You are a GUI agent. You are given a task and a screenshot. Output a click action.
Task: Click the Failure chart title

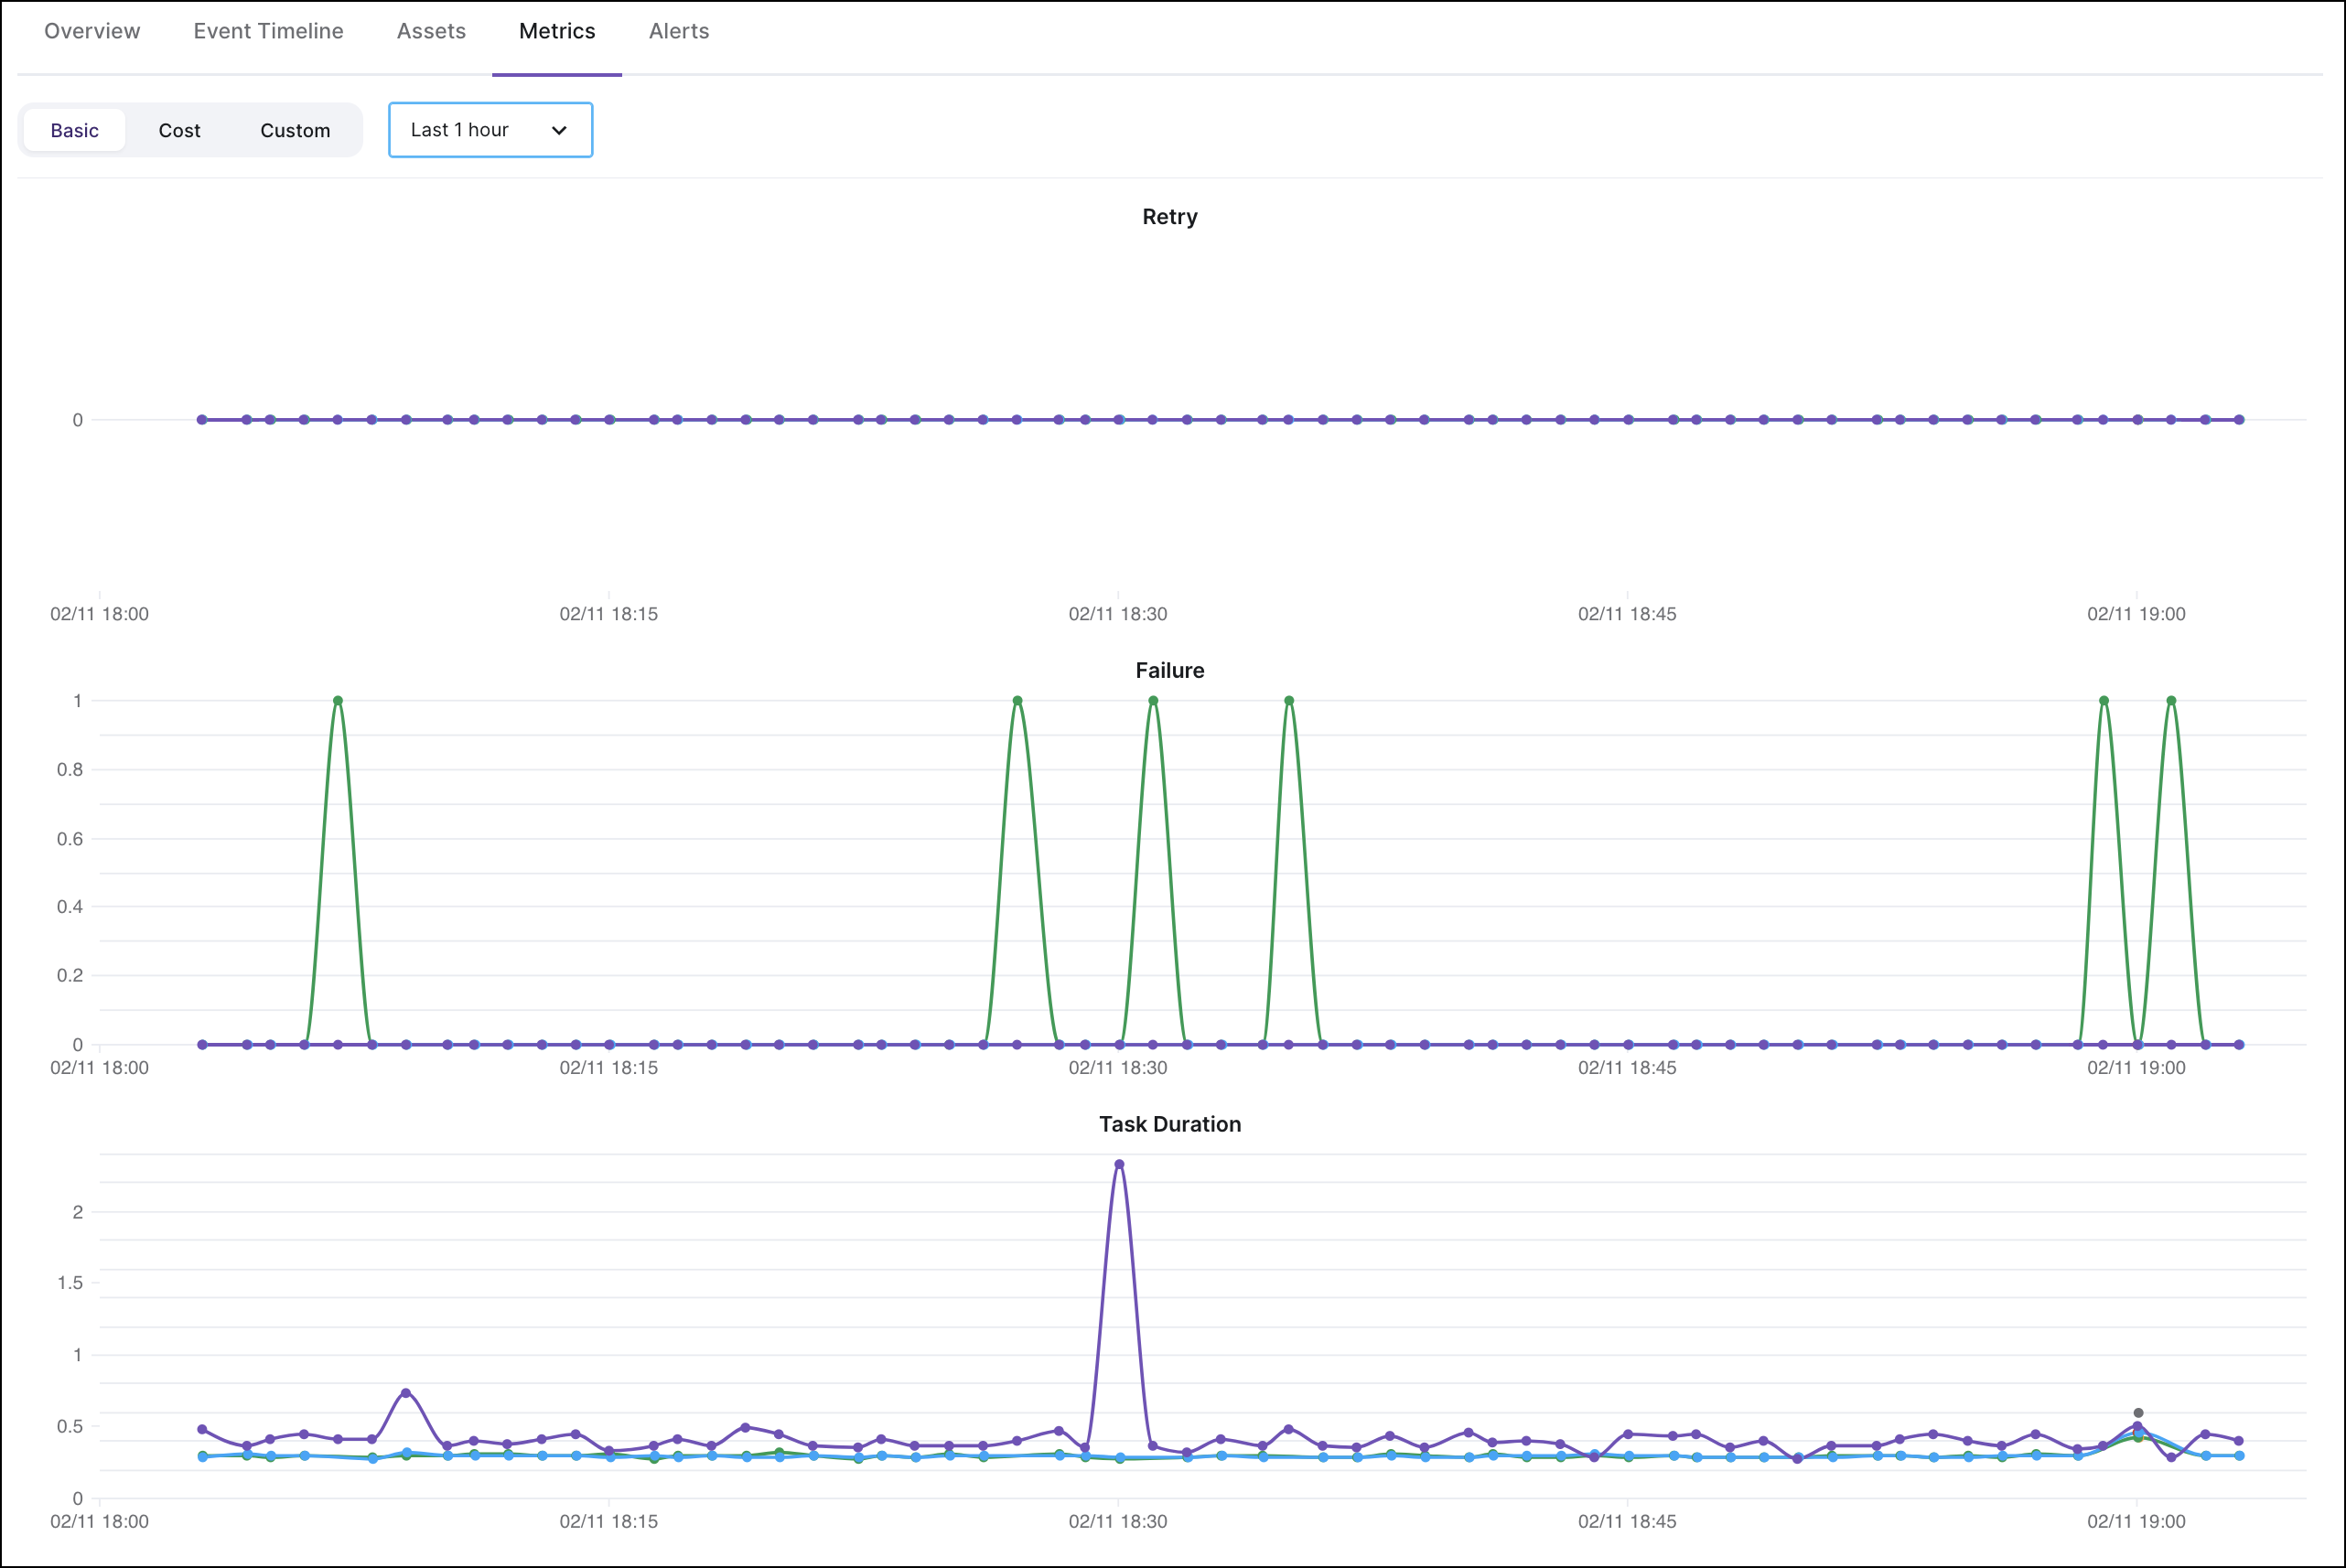[x=1170, y=670]
